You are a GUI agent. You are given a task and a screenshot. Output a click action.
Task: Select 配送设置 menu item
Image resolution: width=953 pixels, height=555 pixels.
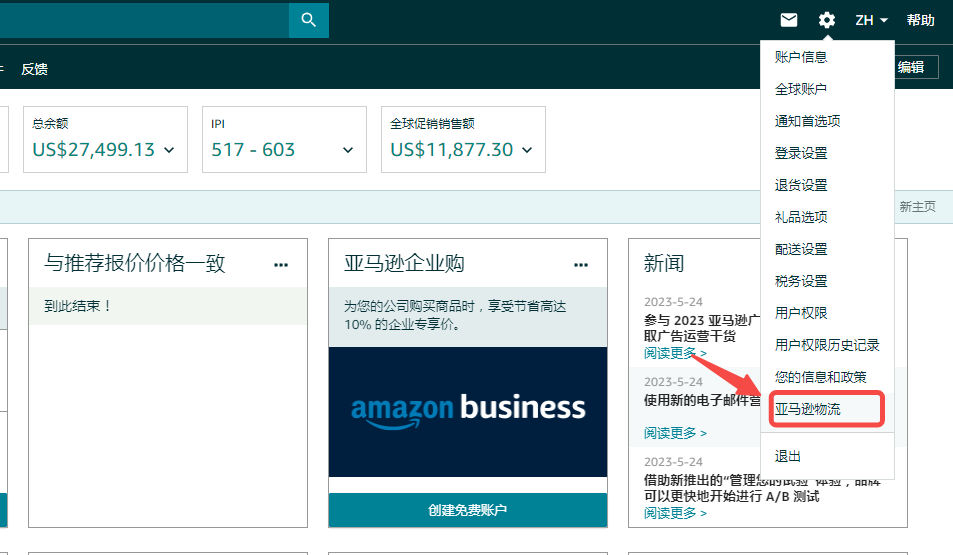pyautogui.click(x=801, y=249)
